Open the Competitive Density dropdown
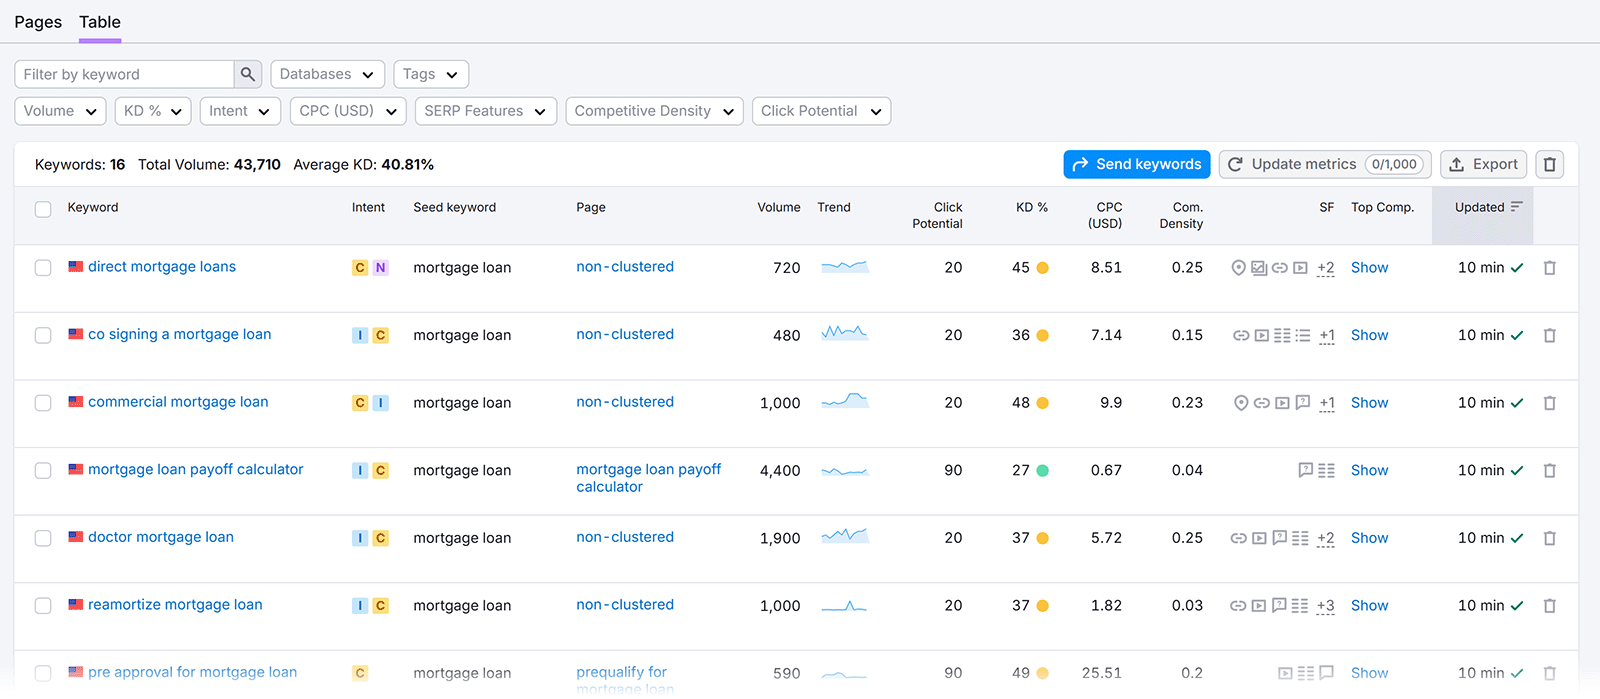 (x=654, y=111)
